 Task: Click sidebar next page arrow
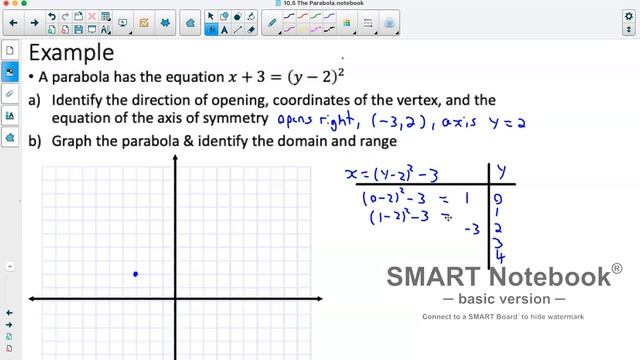(x=9, y=325)
